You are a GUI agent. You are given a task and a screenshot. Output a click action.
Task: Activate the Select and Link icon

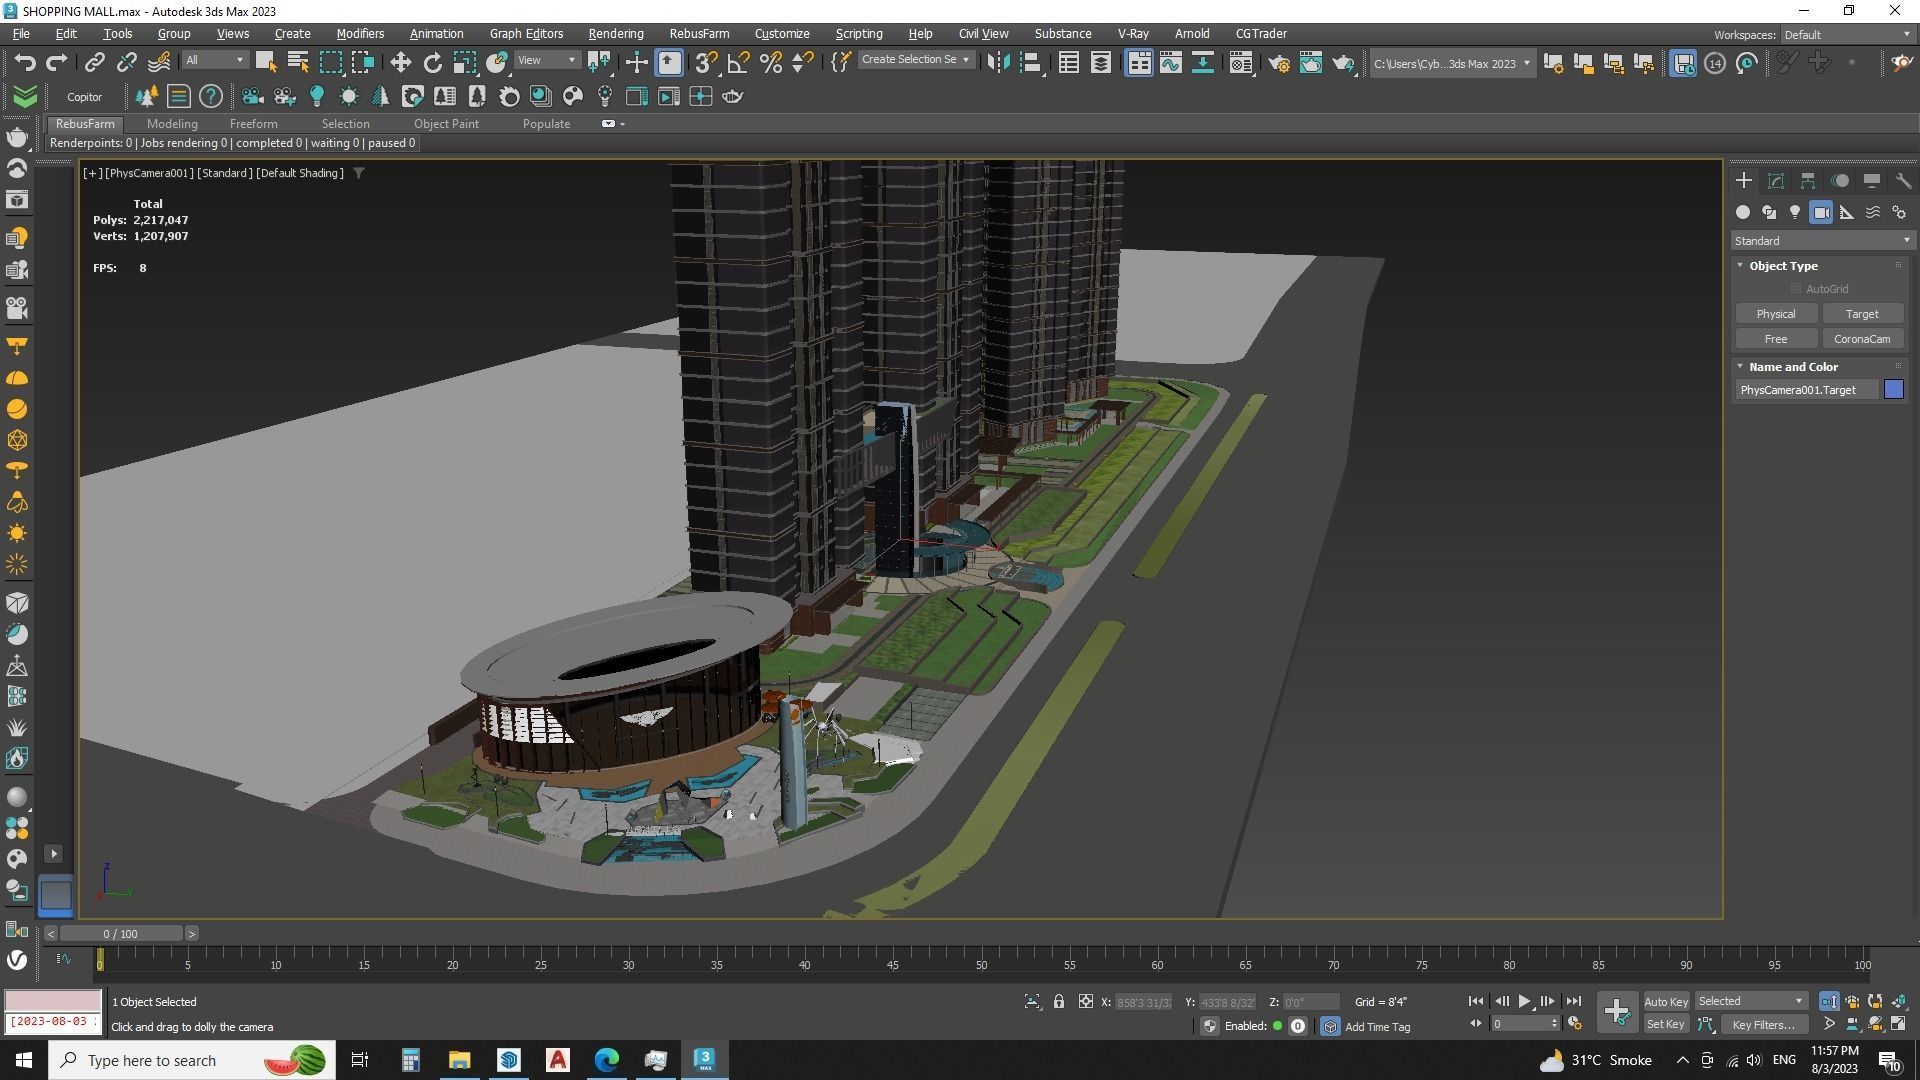94,62
